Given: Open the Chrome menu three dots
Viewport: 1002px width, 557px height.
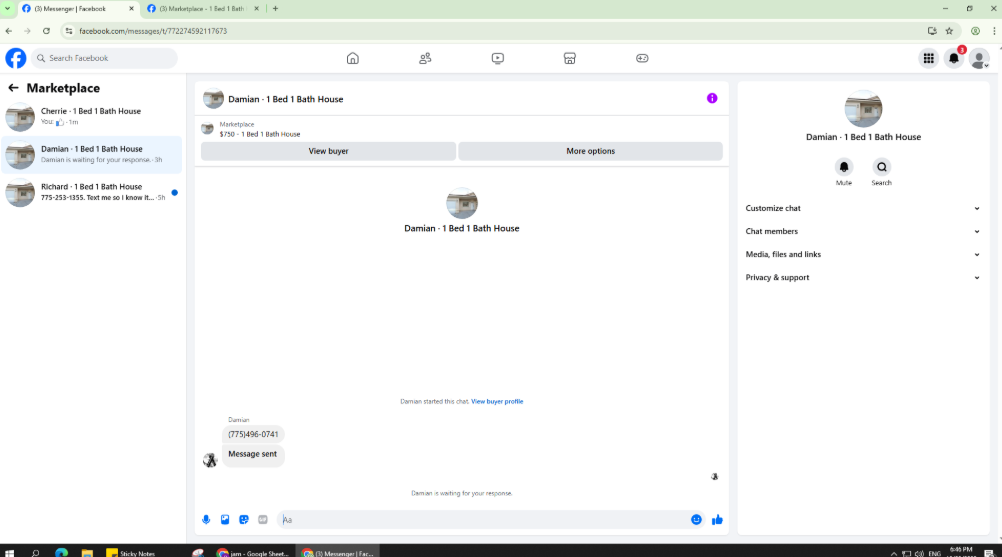Looking at the screenshot, I should click(994, 31).
